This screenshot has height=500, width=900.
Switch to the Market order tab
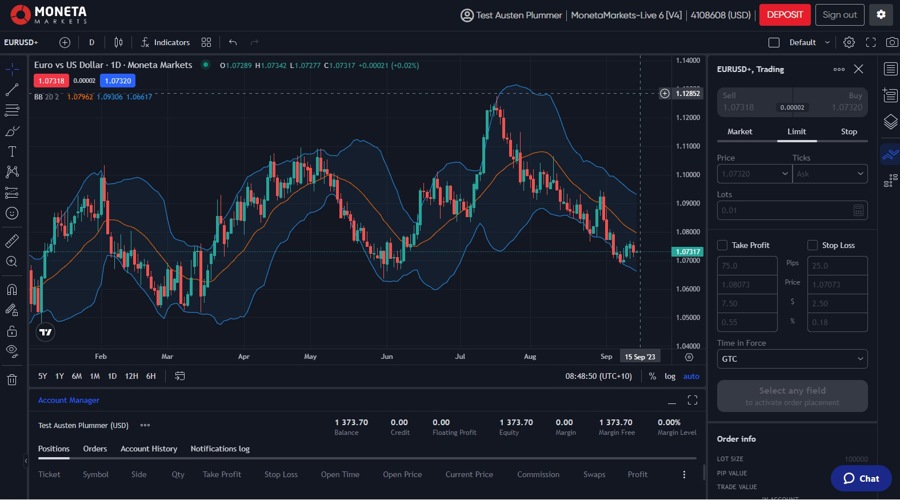[x=740, y=132]
